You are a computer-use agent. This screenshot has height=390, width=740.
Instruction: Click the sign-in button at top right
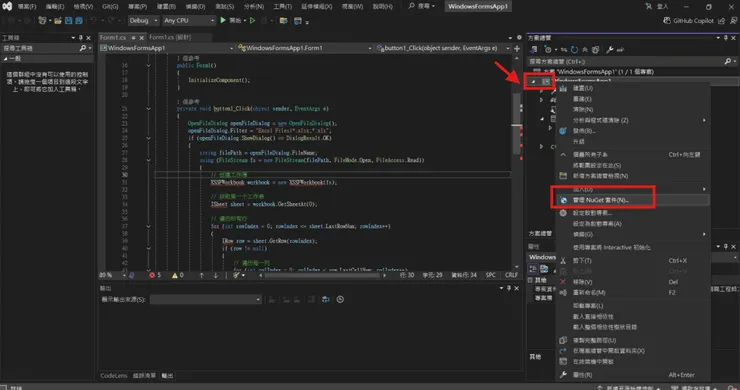(x=657, y=6)
